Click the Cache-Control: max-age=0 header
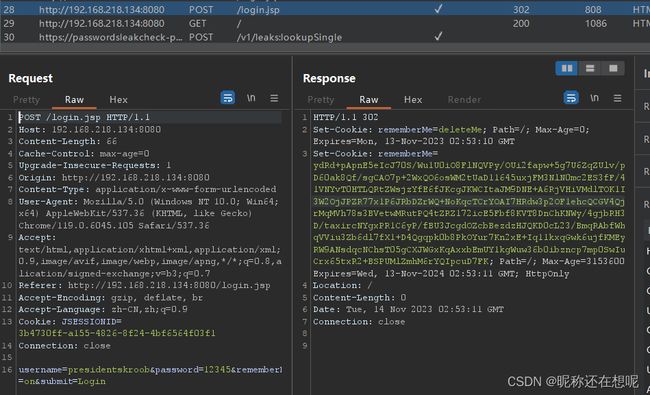The height and width of the screenshot is (395, 650). point(84,153)
